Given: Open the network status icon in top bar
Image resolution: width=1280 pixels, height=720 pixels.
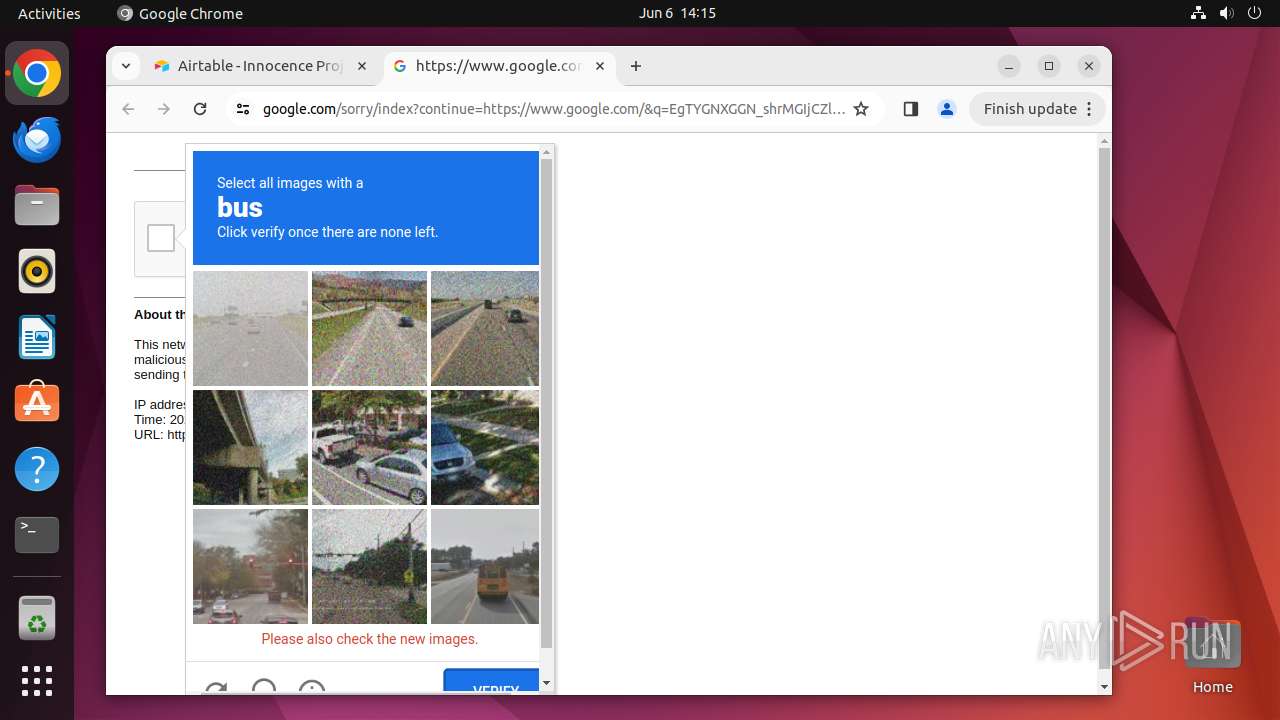Looking at the screenshot, I should click(1198, 13).
